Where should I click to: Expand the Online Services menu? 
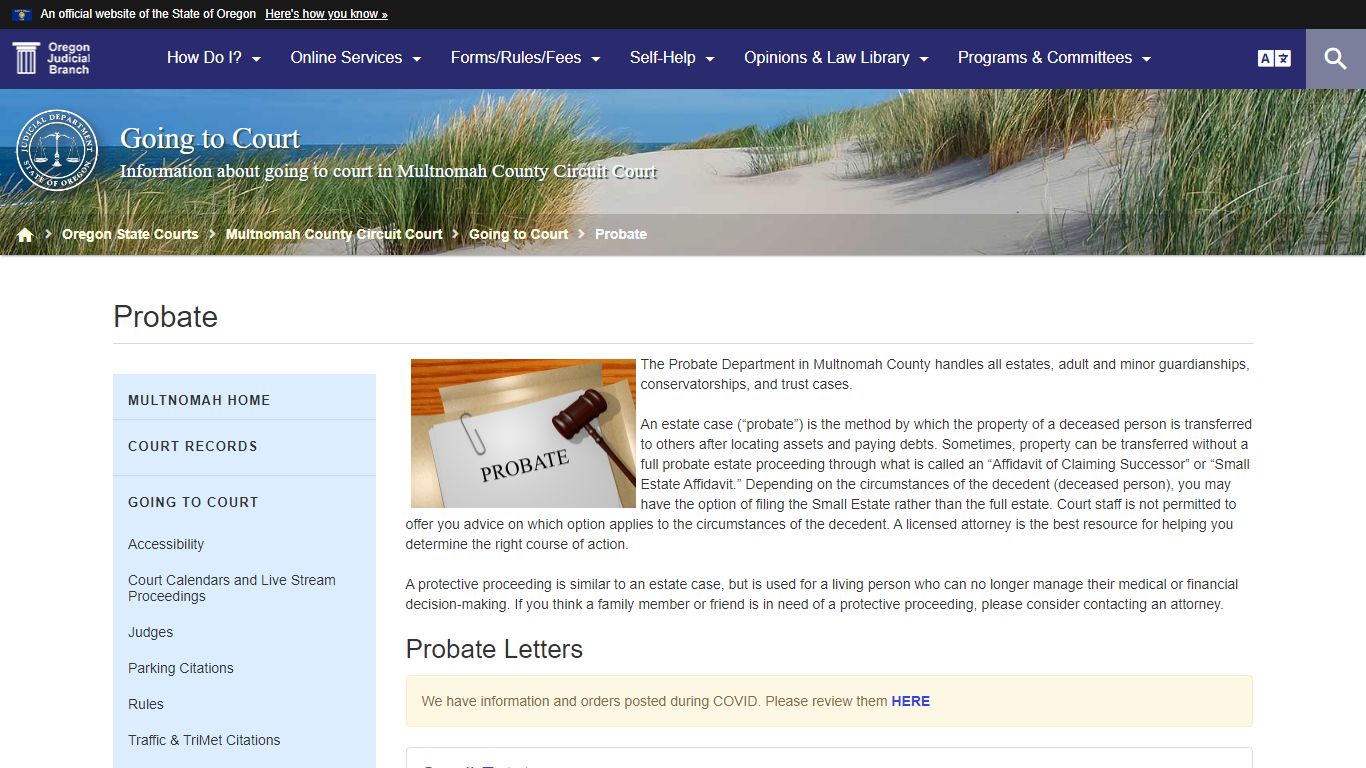[356, 58]
